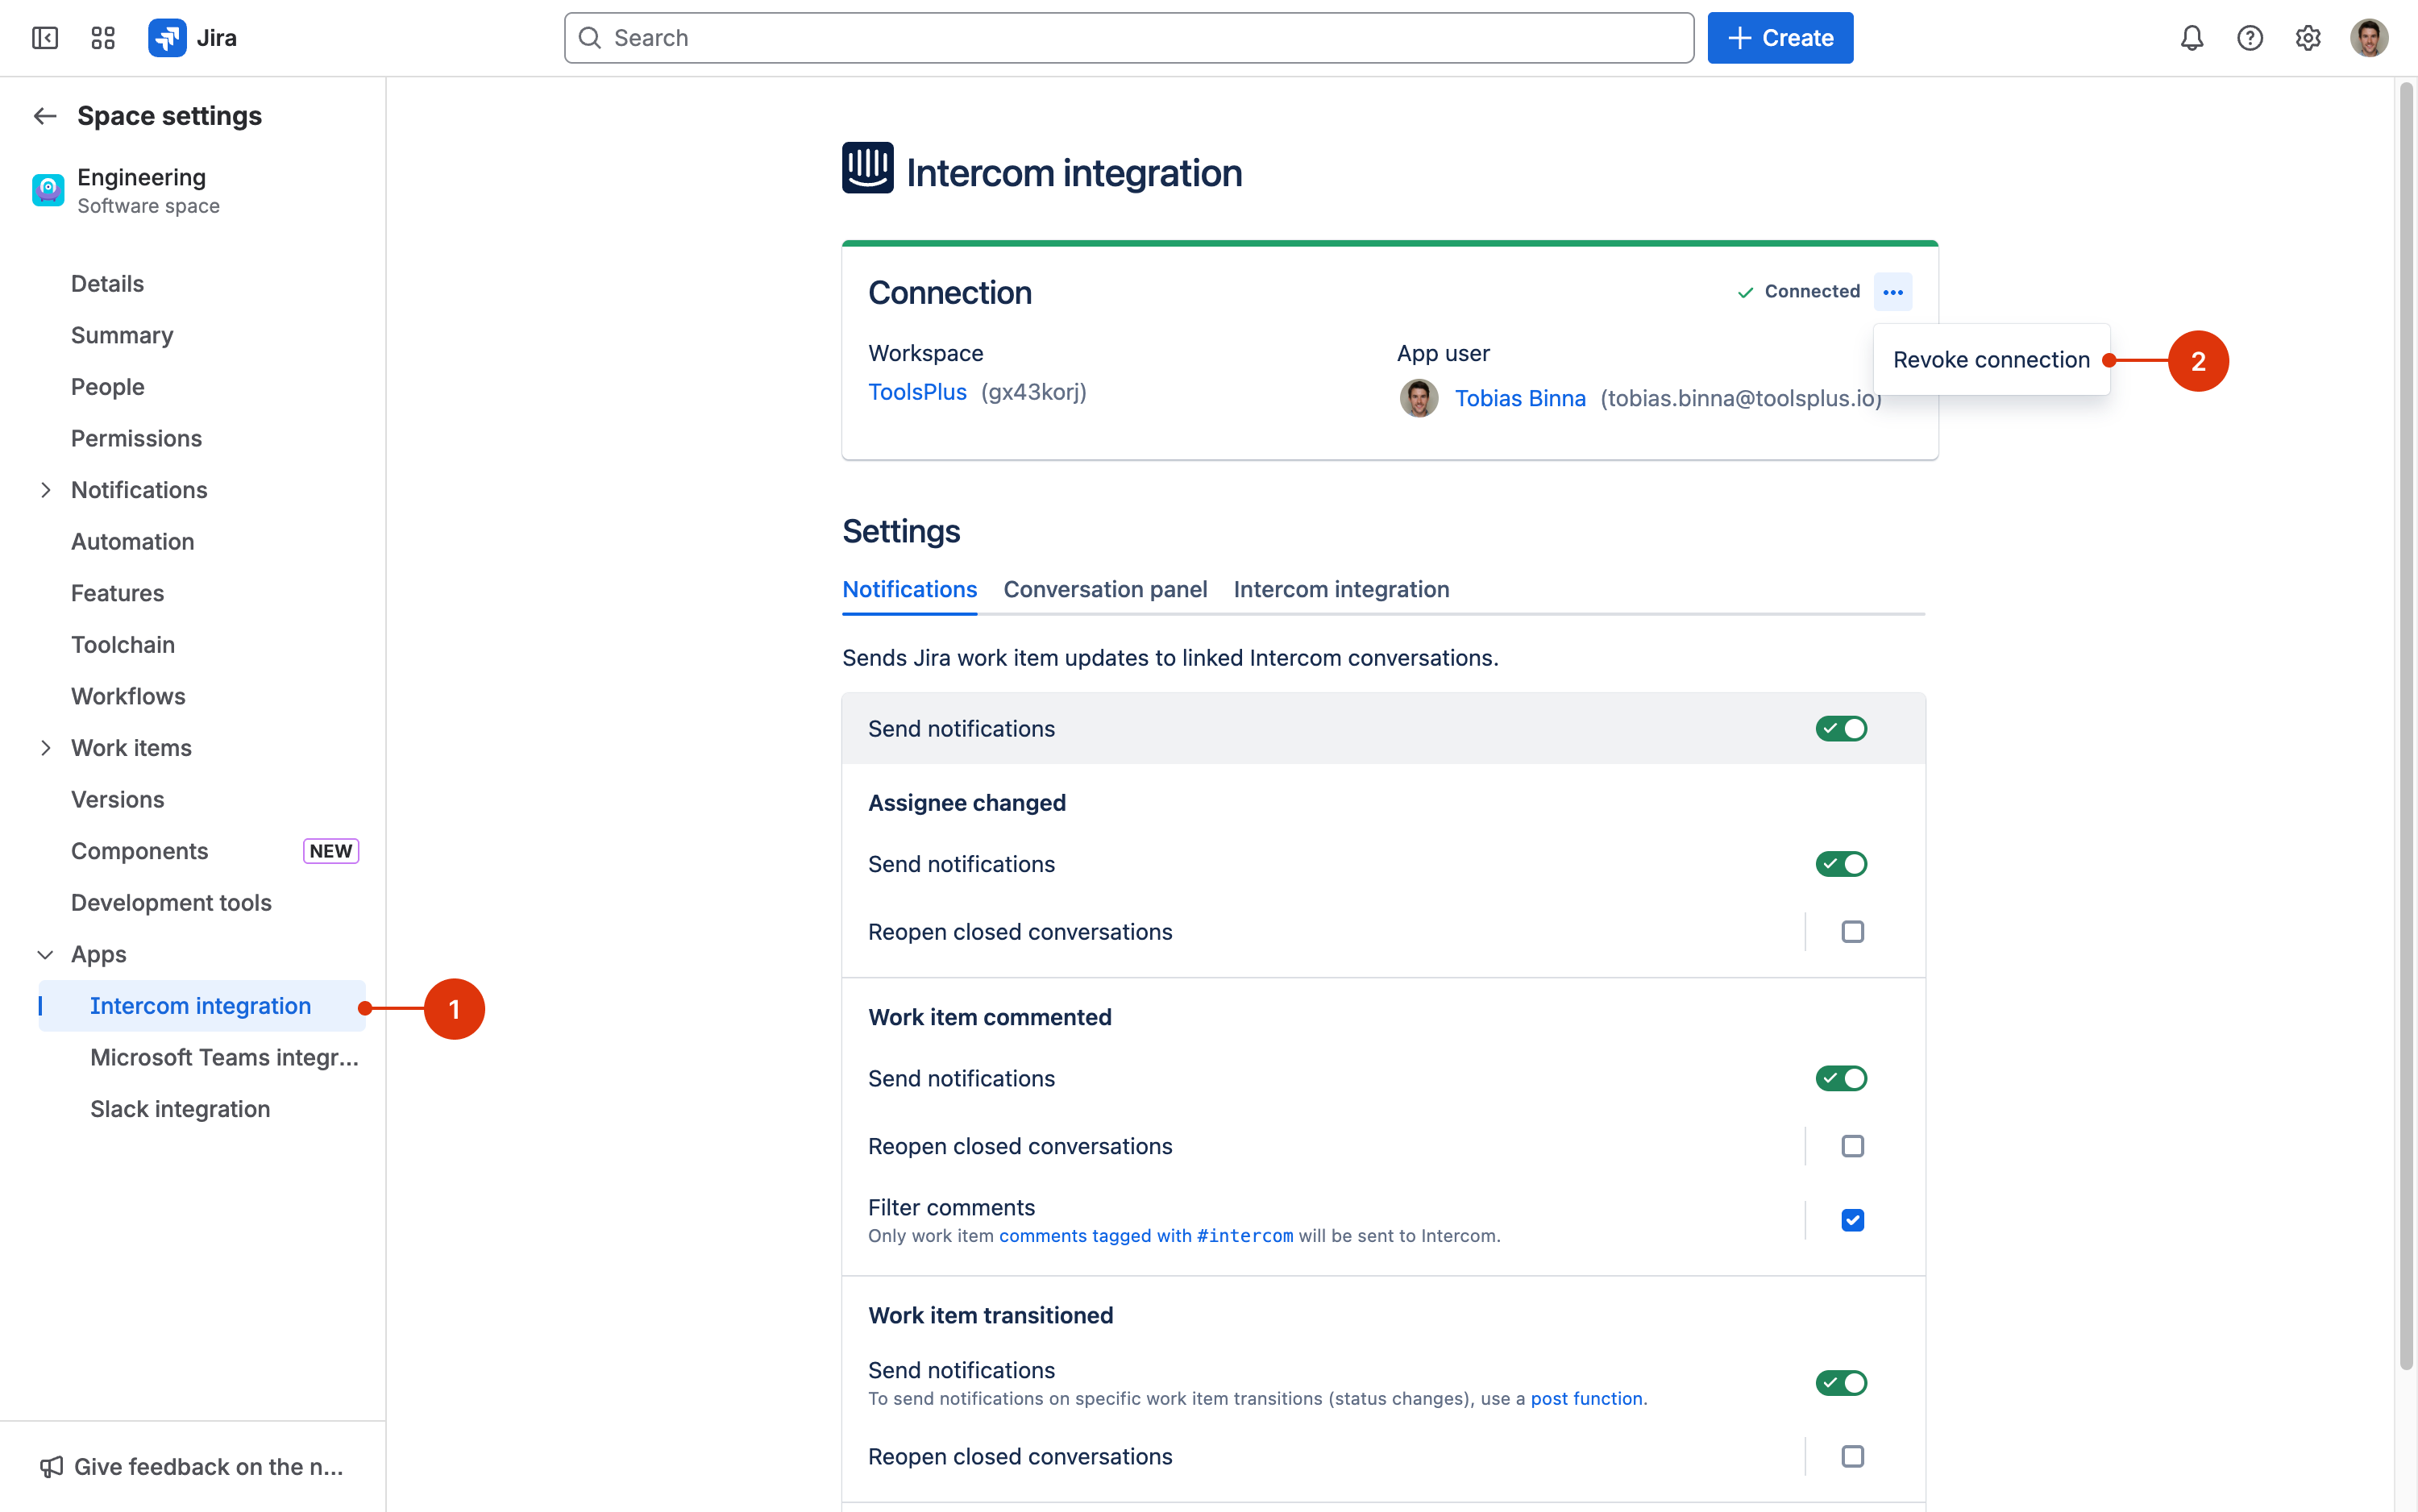Click into the Search field
This screenshot has width=2418, height=1512.
(x=1128, y=38)
